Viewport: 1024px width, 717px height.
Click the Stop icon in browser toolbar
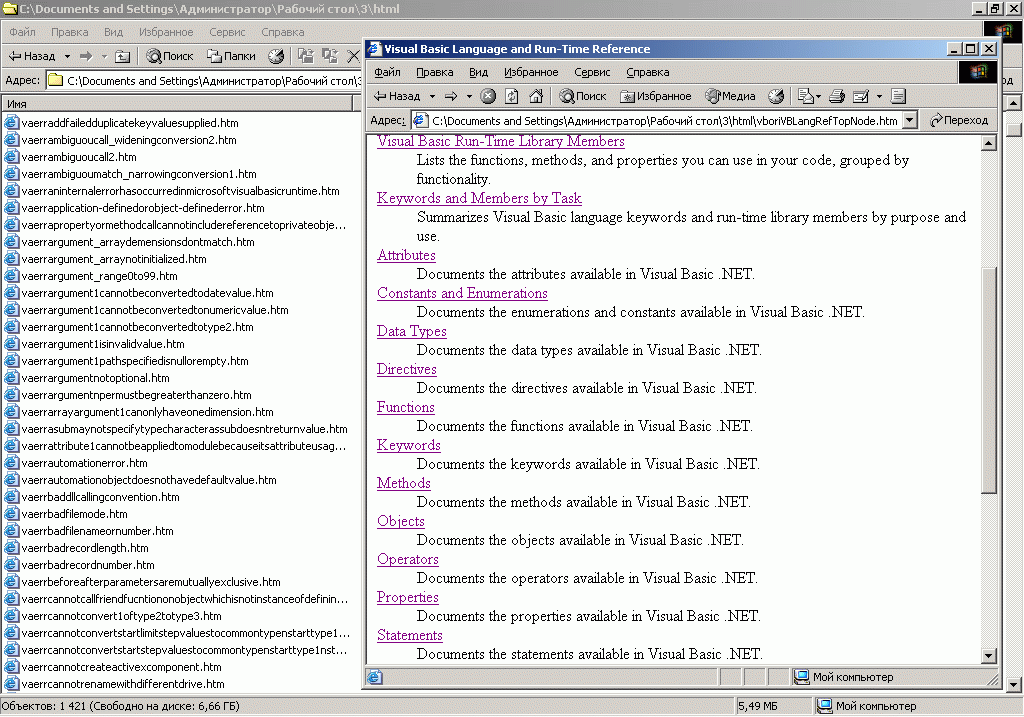click(488, 96)
